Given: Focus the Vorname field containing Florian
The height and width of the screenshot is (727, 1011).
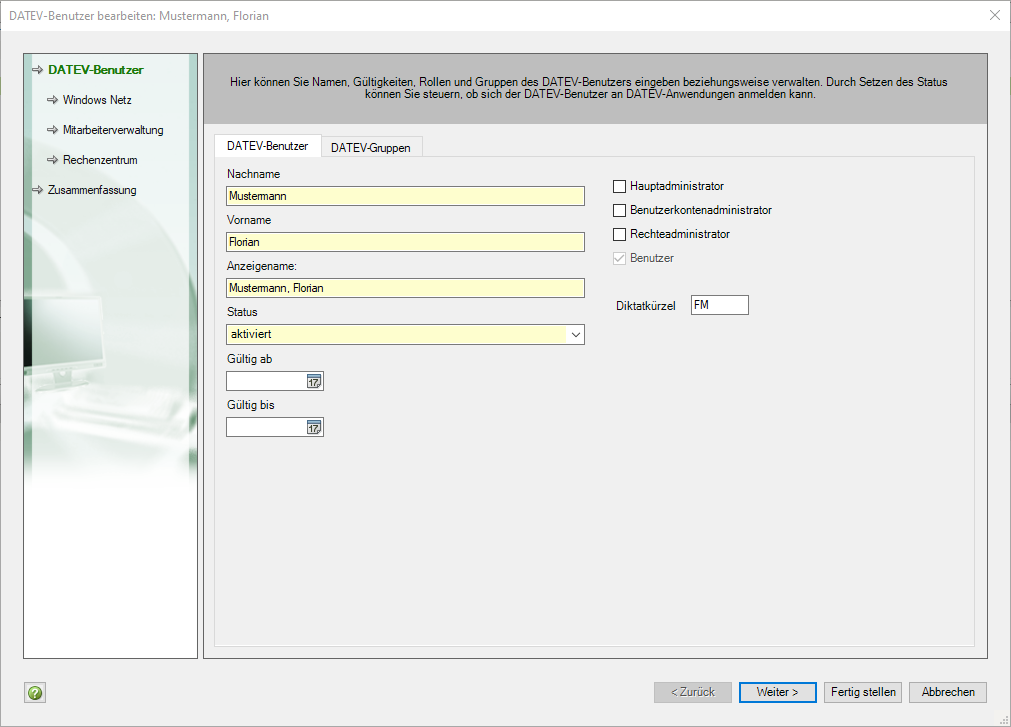Looking at the screenshot, I should click(x=406, y=242).
